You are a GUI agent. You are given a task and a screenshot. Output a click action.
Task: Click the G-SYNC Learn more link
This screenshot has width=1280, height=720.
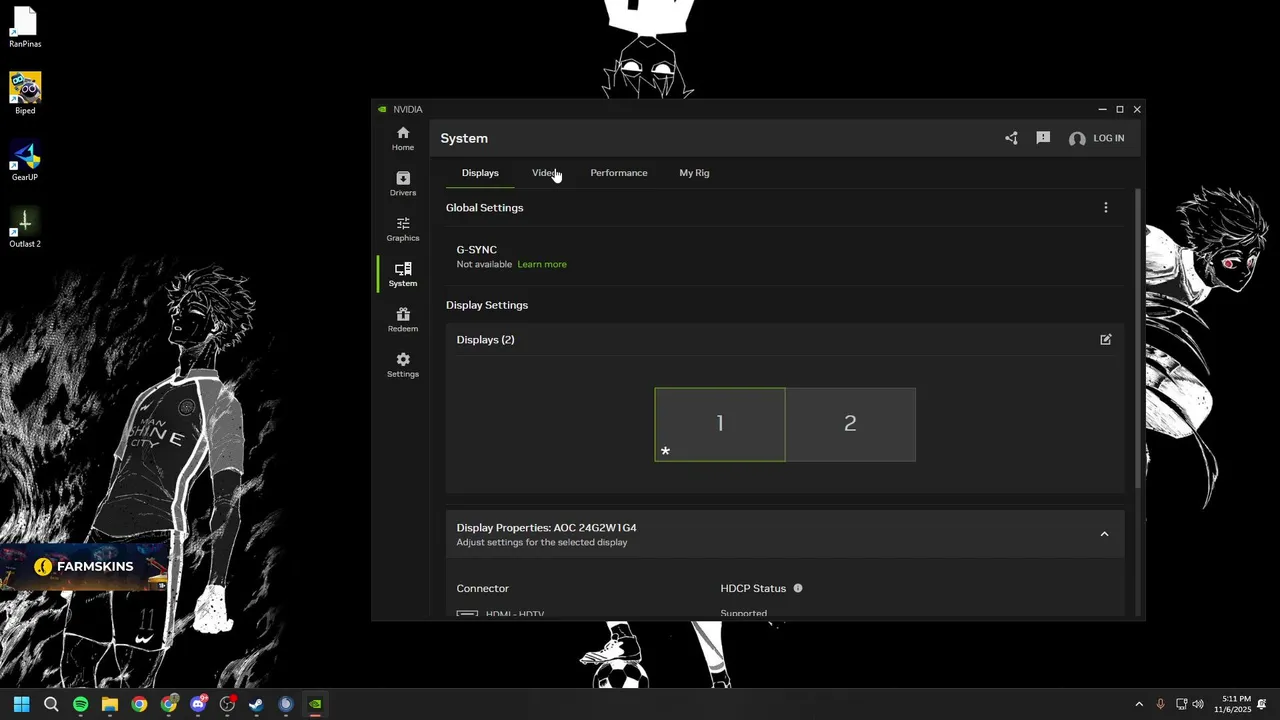click(542, 264)
